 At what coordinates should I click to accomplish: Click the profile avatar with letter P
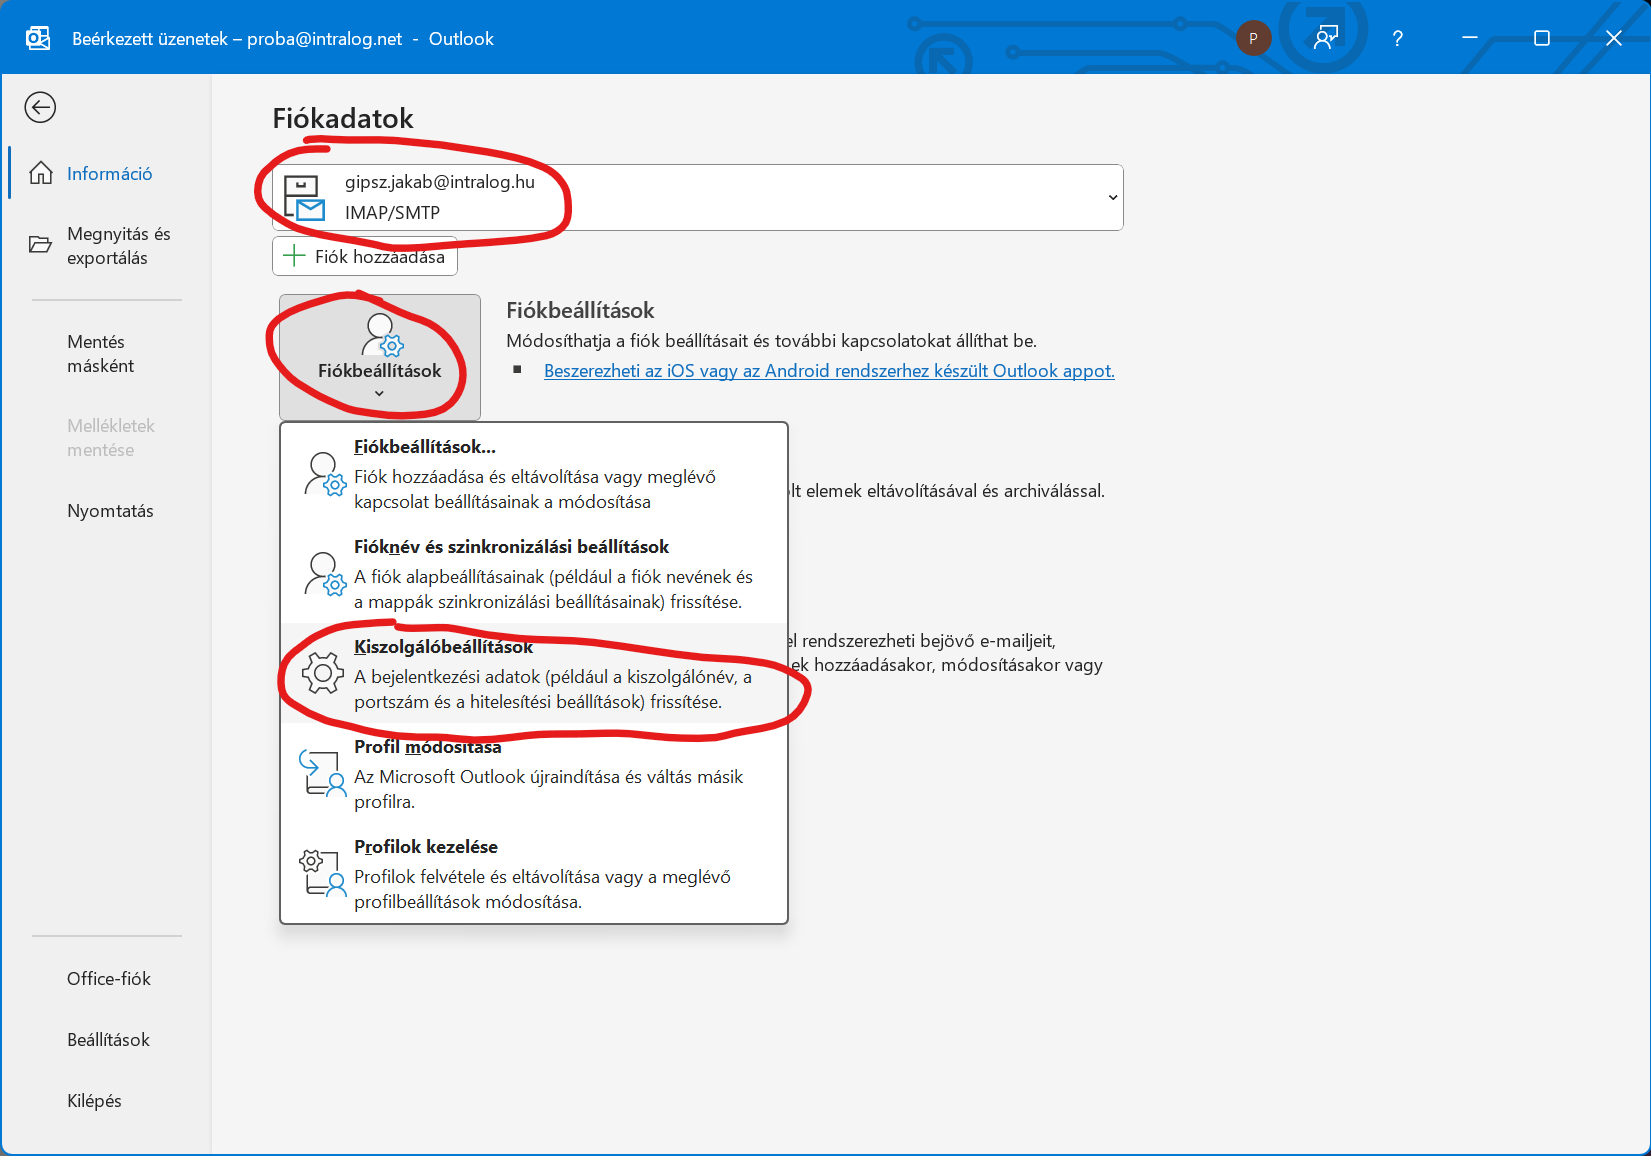point(1253,38)
